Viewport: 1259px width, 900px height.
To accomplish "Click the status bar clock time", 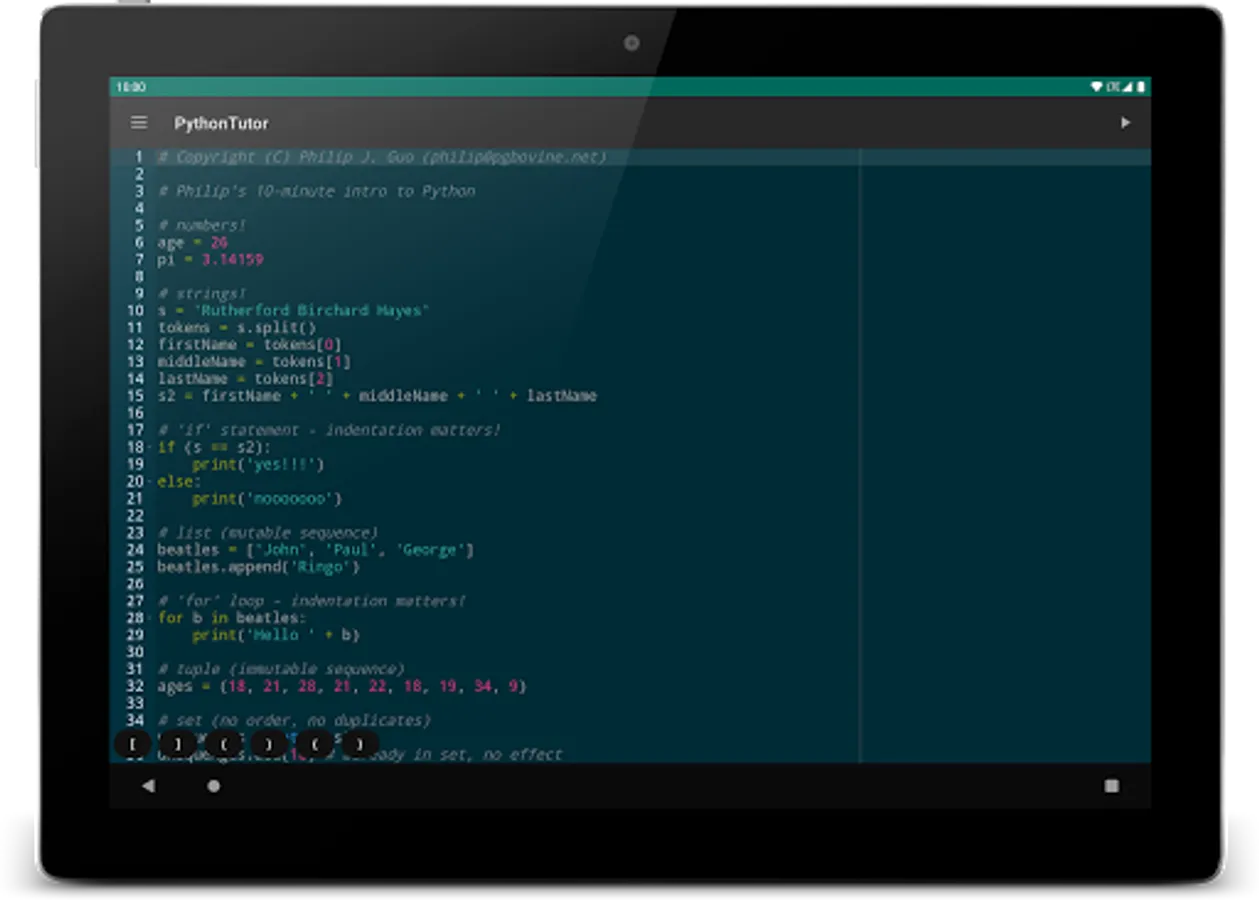I will (131, 87).
